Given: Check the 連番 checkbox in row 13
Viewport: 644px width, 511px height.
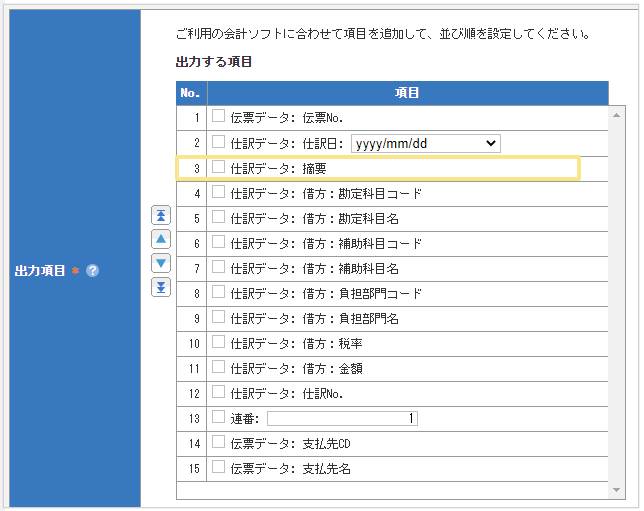Looking at the screenshot, I should 219,418.
